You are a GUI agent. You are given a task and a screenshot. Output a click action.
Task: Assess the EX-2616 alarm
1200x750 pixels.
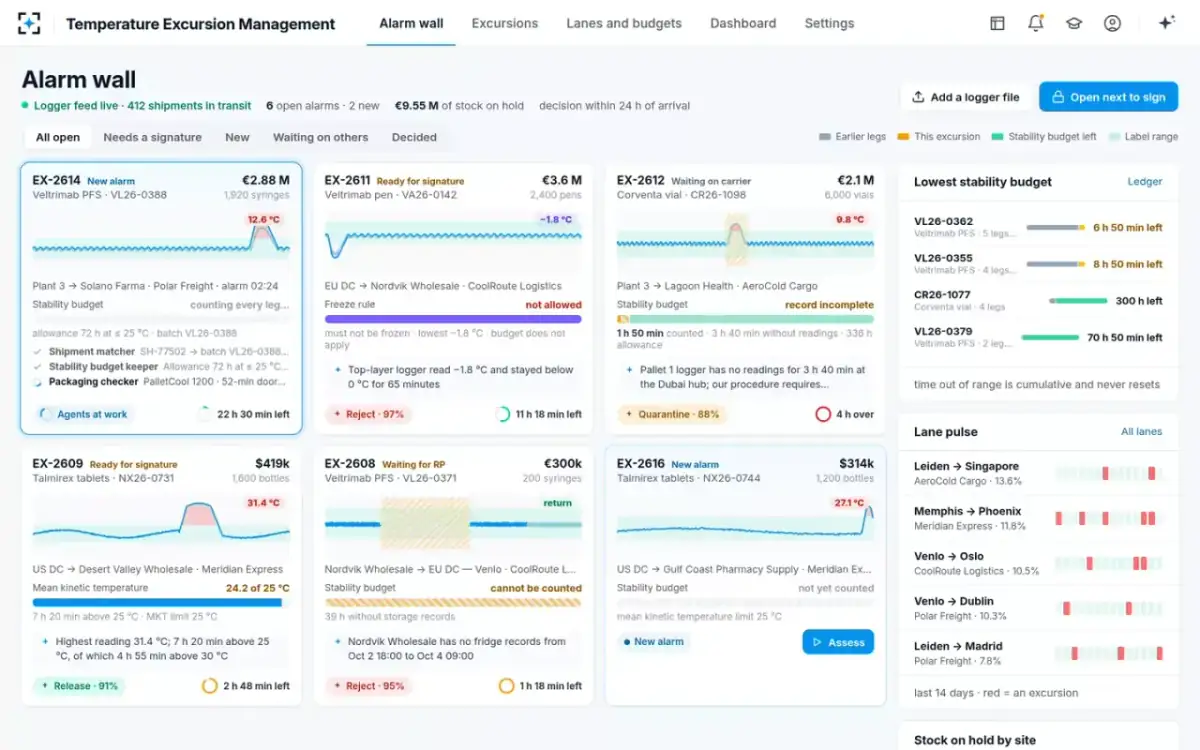[x=838, y=642]
